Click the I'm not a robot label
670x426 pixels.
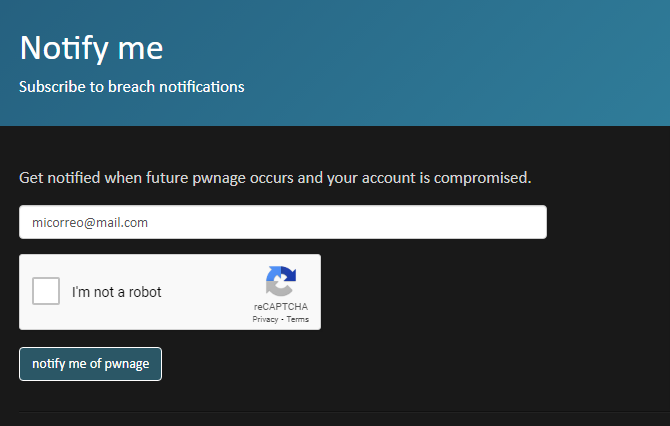pyautogui.click(x=116, y=292)
